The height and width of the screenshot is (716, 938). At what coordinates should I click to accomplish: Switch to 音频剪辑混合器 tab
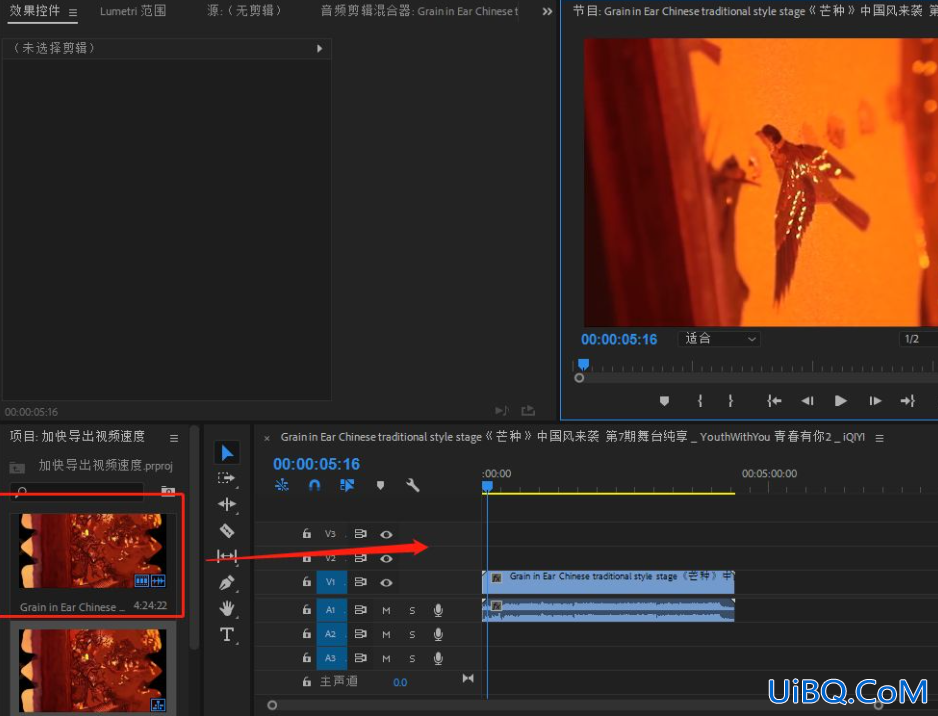(x=419, y=11)
